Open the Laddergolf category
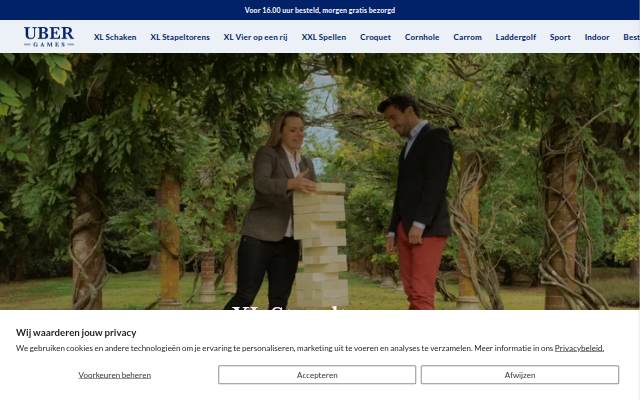Screen dimensions: 640x400 516,37
